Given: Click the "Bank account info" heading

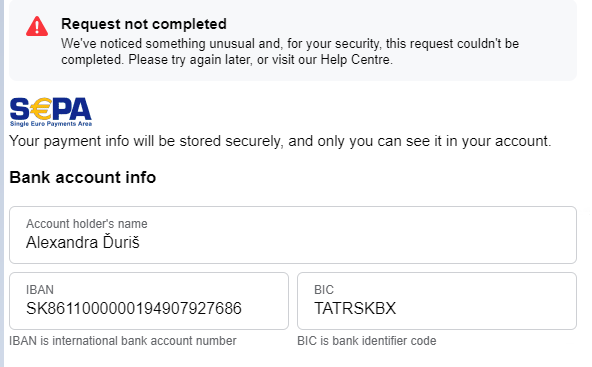Looking at the screenshot, I should (x=83, y=177).
